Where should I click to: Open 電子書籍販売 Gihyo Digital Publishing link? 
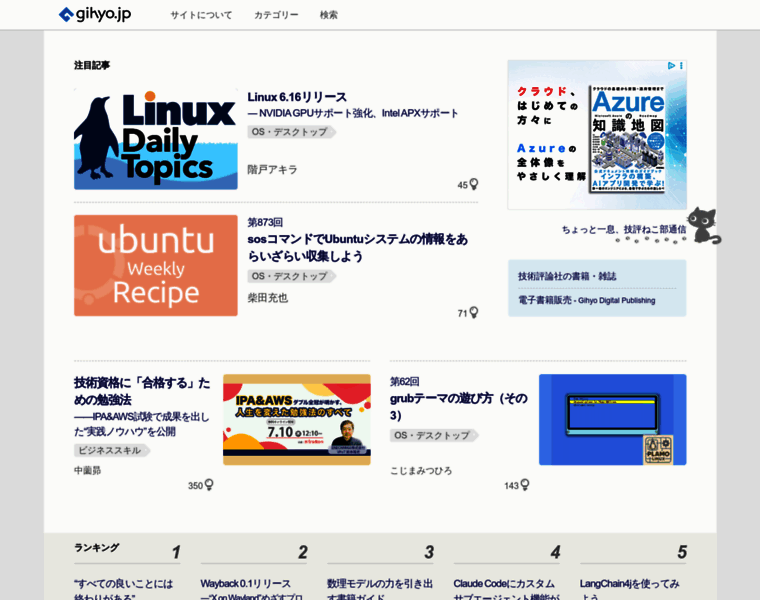pyautogui.click(x=586, y=300)
